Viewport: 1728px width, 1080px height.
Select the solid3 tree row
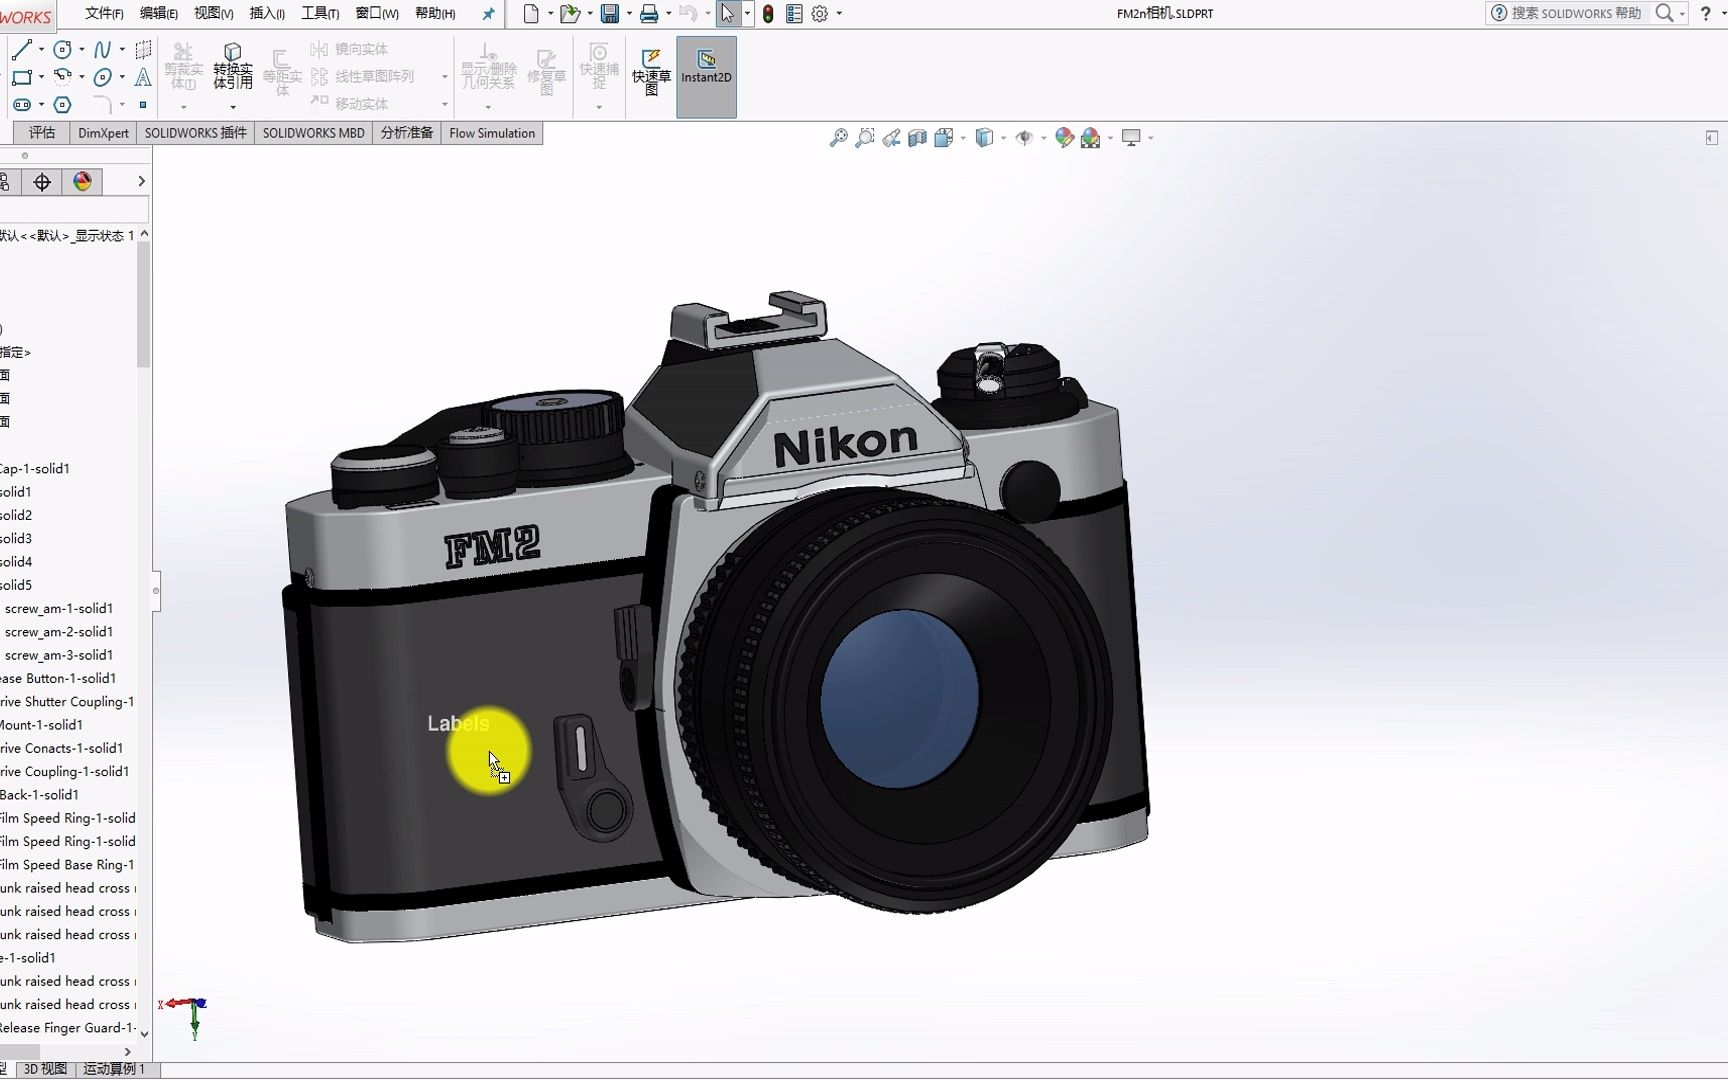click(x=16, y=539)
